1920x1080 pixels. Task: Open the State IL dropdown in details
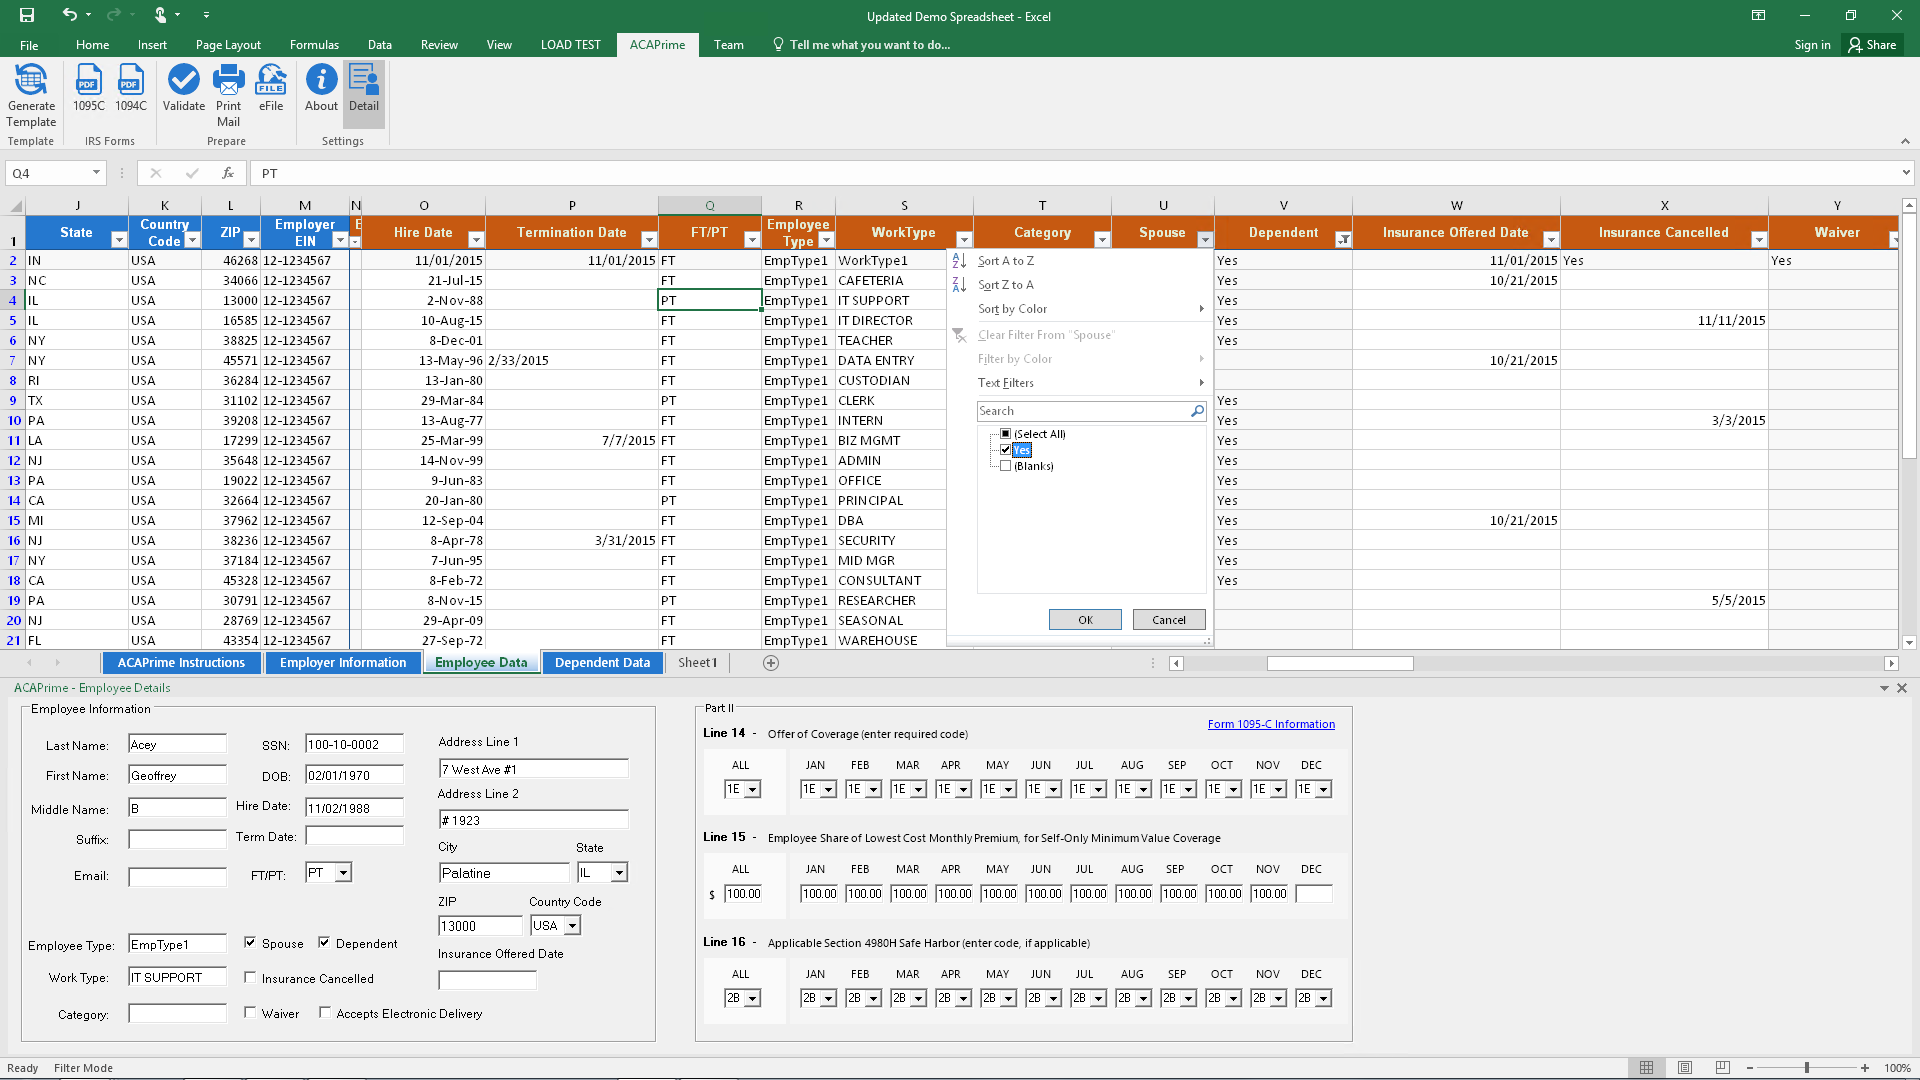coord(619,873)
